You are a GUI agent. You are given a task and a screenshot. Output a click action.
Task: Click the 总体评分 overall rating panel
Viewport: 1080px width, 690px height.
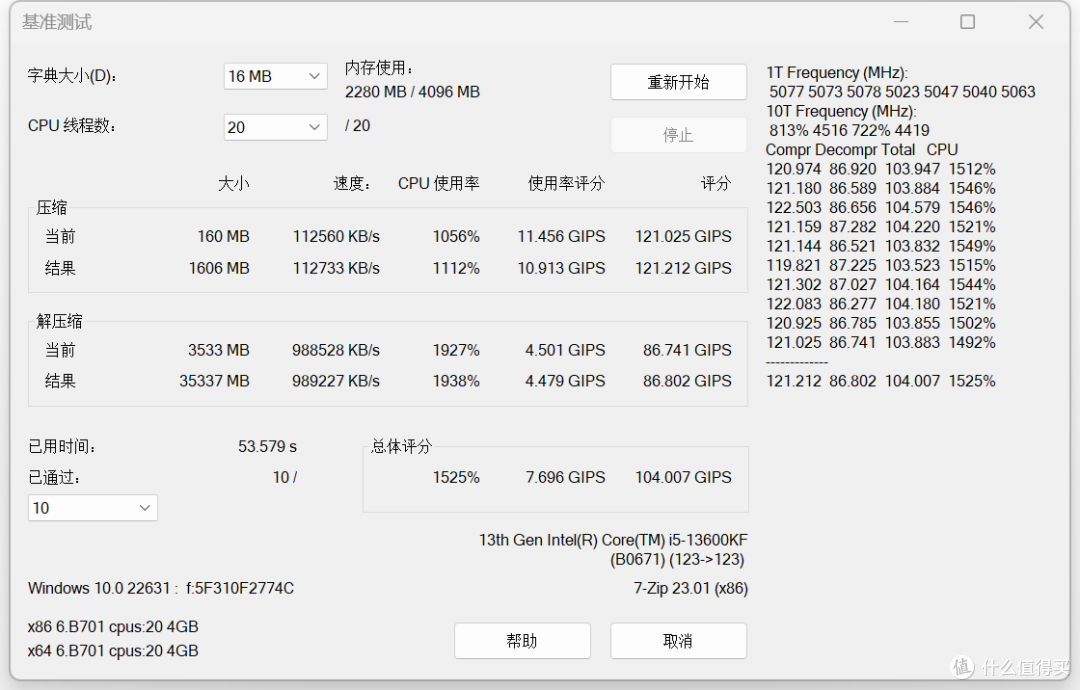[555, 478]
